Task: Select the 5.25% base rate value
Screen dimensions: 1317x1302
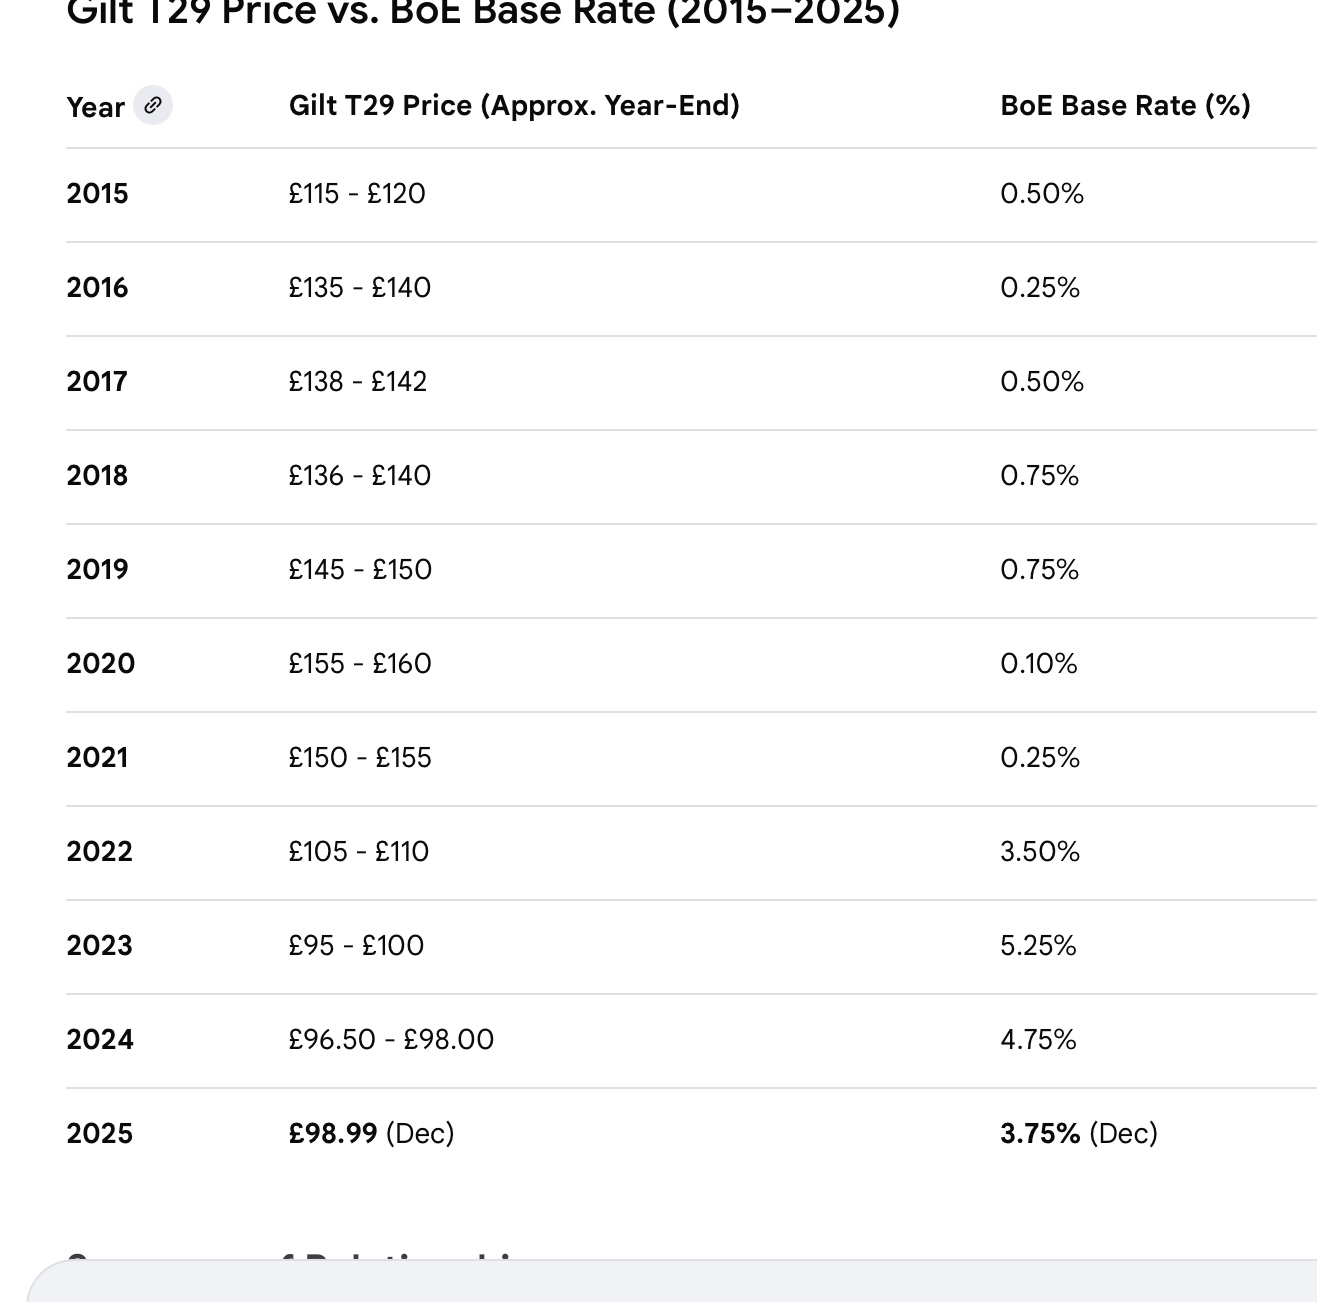Action: coord(1038,946)
